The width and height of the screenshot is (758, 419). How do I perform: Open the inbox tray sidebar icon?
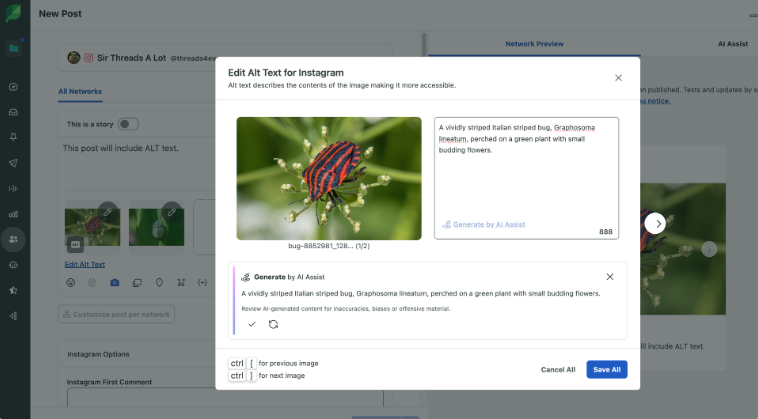[14, 112]
